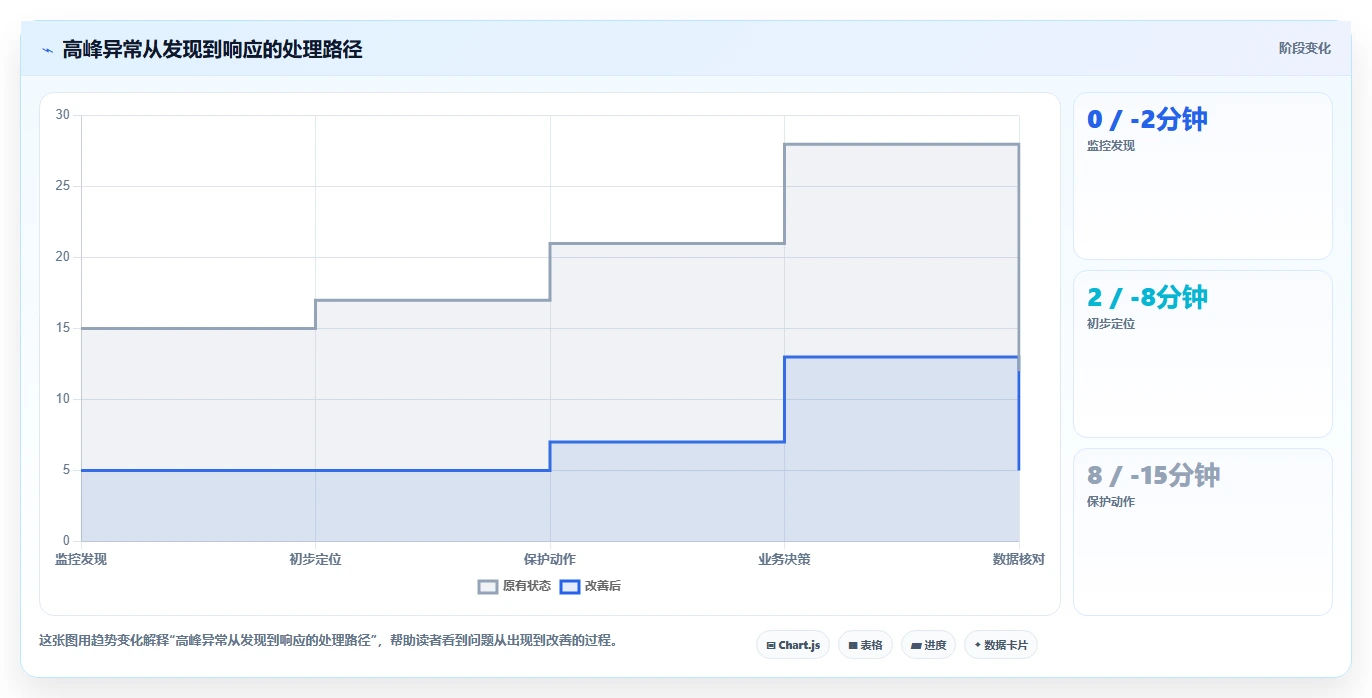Viewport: 1372px width, 698px height.
Task: Open the 2 / -8分钟 初步定位 card
Action: click(x=1203, y=354)
